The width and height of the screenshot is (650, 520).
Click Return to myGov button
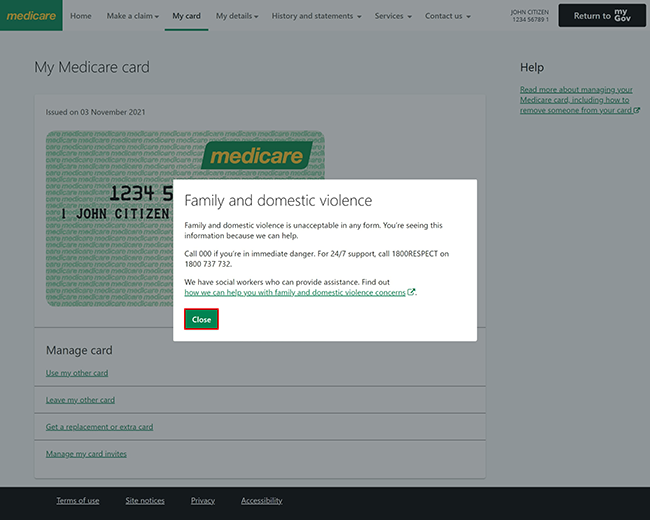coord(602,15)
